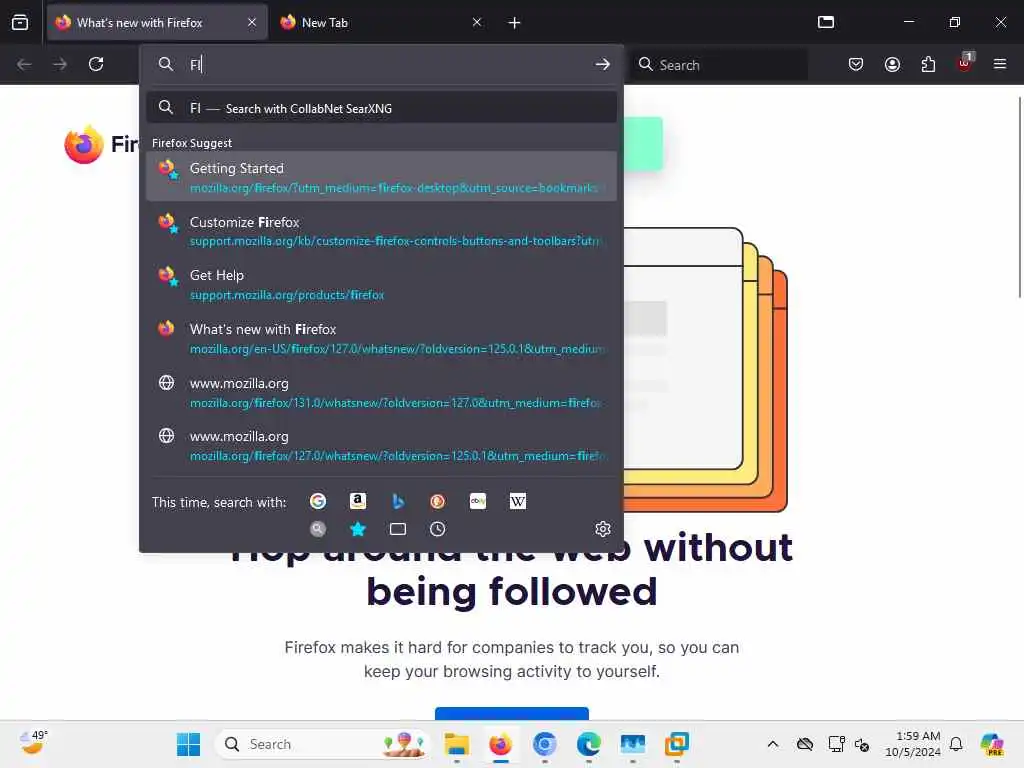Search this time with Bing
Image resolution: width=1024 pixels, height=768 pixels.
coord(398,502)
